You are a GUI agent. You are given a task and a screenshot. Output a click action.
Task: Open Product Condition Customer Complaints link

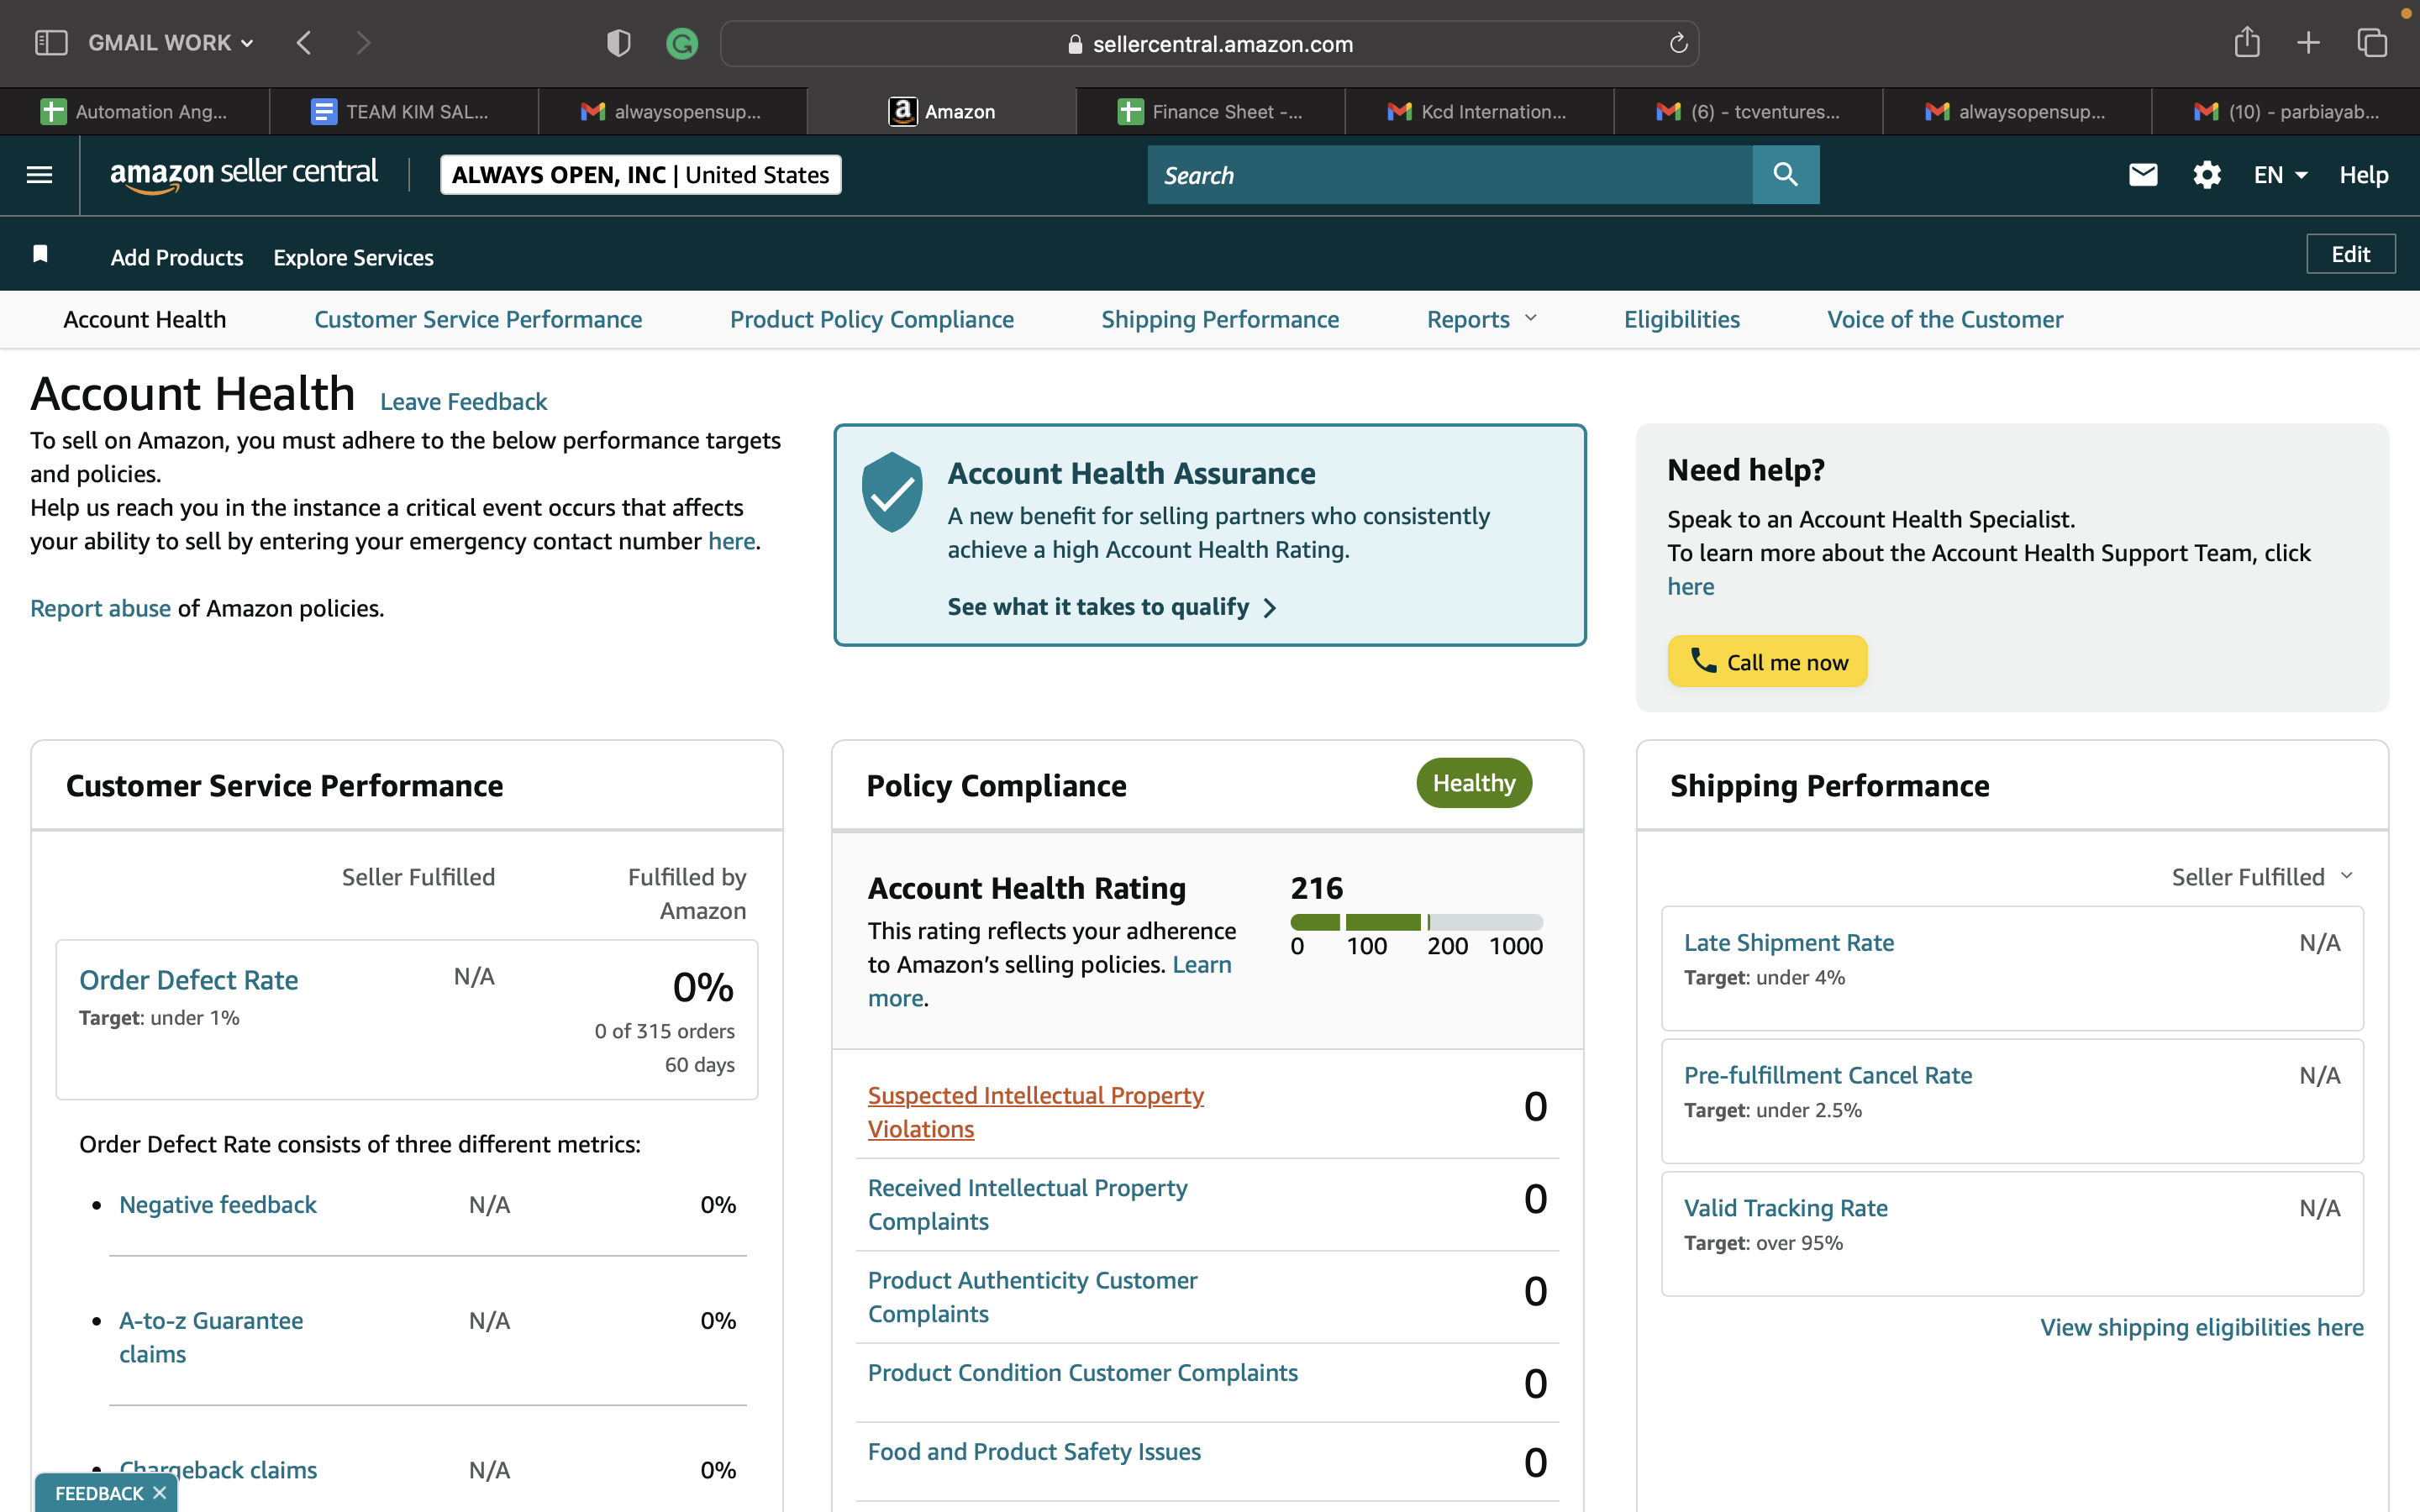click(x=1083, y=1372)
